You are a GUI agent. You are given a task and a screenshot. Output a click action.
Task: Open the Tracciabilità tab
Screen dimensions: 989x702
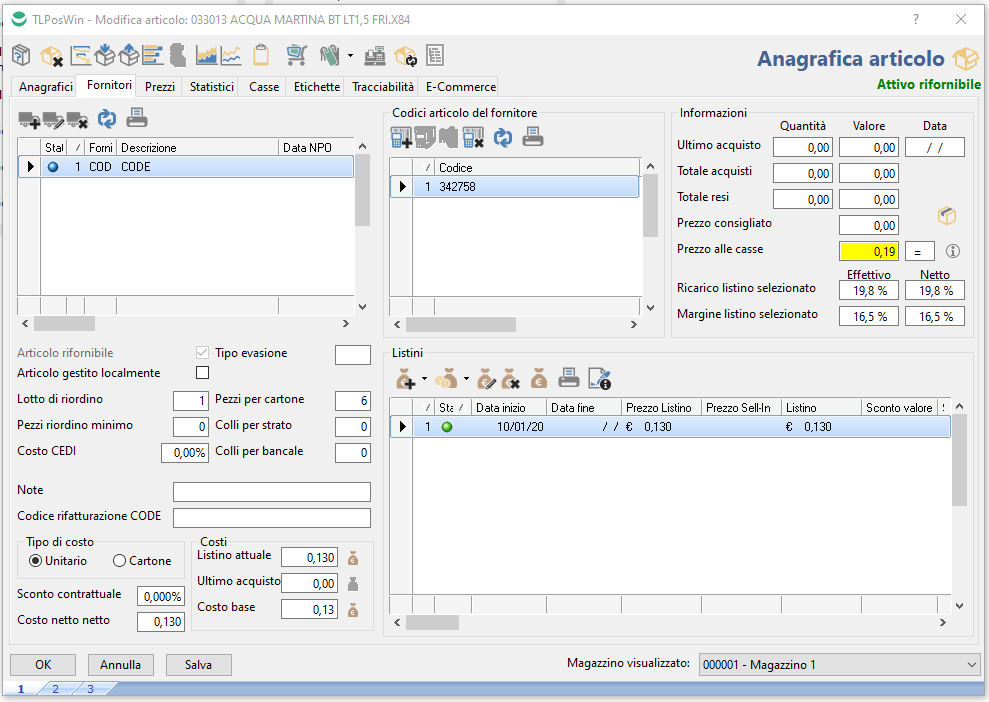[383, 87]
